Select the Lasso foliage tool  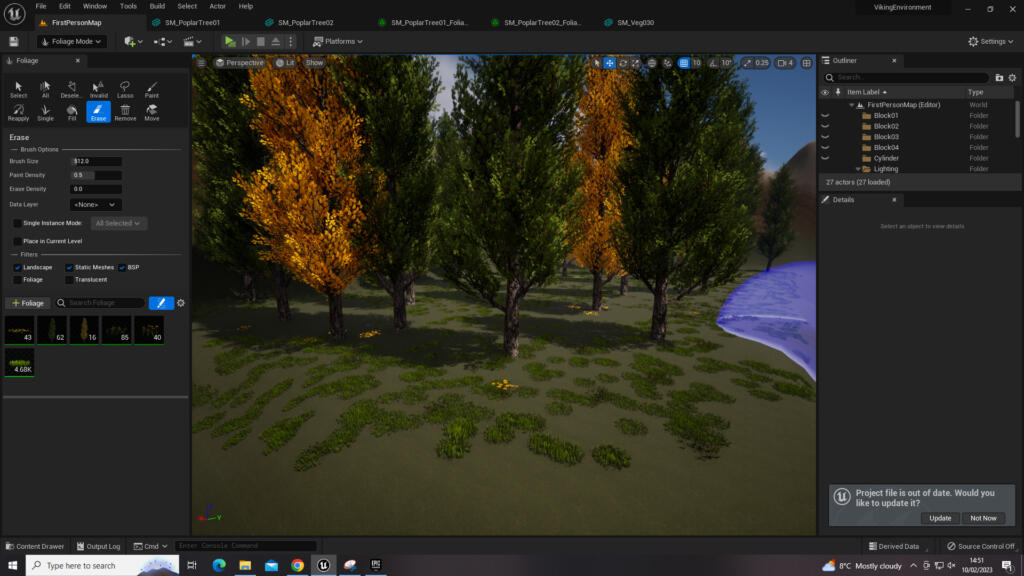tap(125, 90)
